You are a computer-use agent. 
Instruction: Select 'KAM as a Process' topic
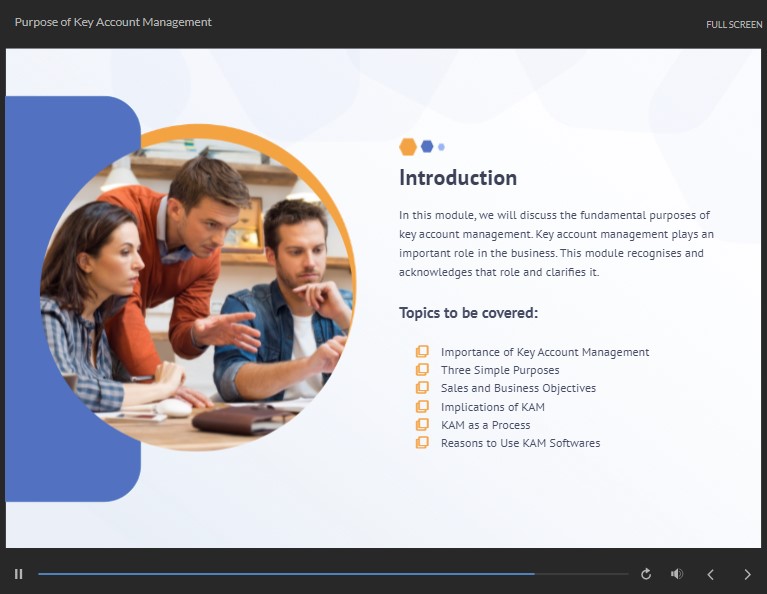pyautogui.click(x=485, y=425)
